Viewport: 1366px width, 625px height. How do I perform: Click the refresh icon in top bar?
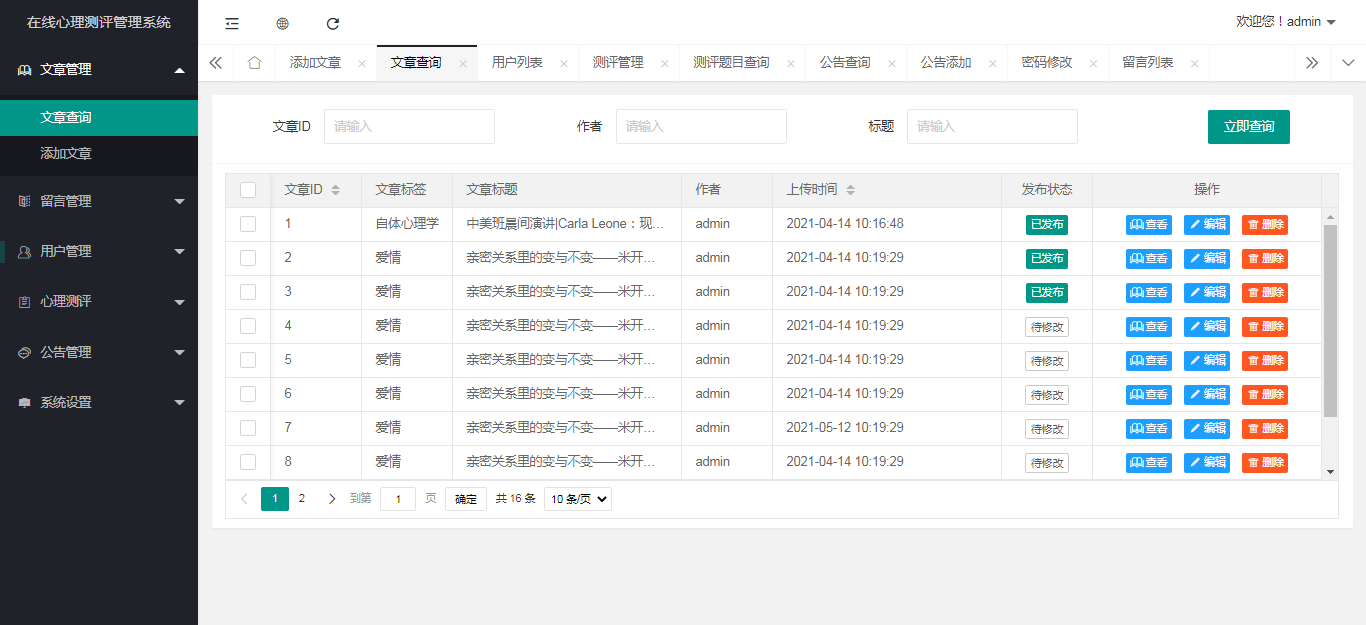[333, 23]
